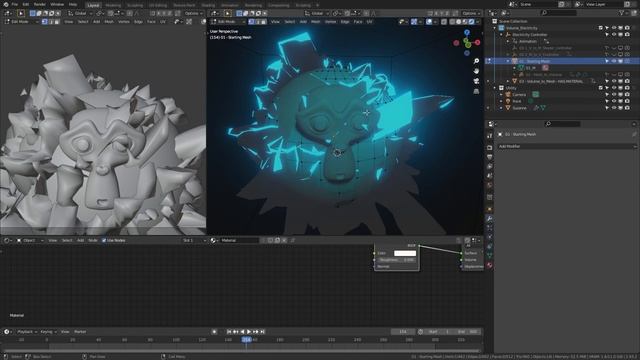Open Keying popover in timeline
The height and width of the screenshot is (360, 640).
point(48,332)
